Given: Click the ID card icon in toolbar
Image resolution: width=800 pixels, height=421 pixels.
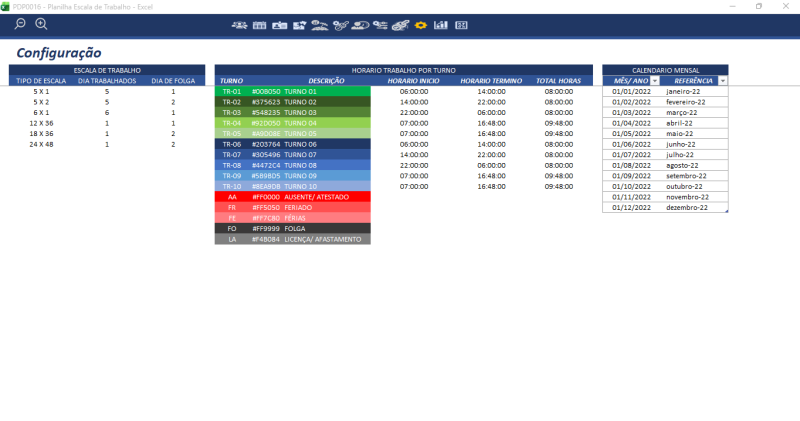Looking at the screenshot, I should [279, 24].
